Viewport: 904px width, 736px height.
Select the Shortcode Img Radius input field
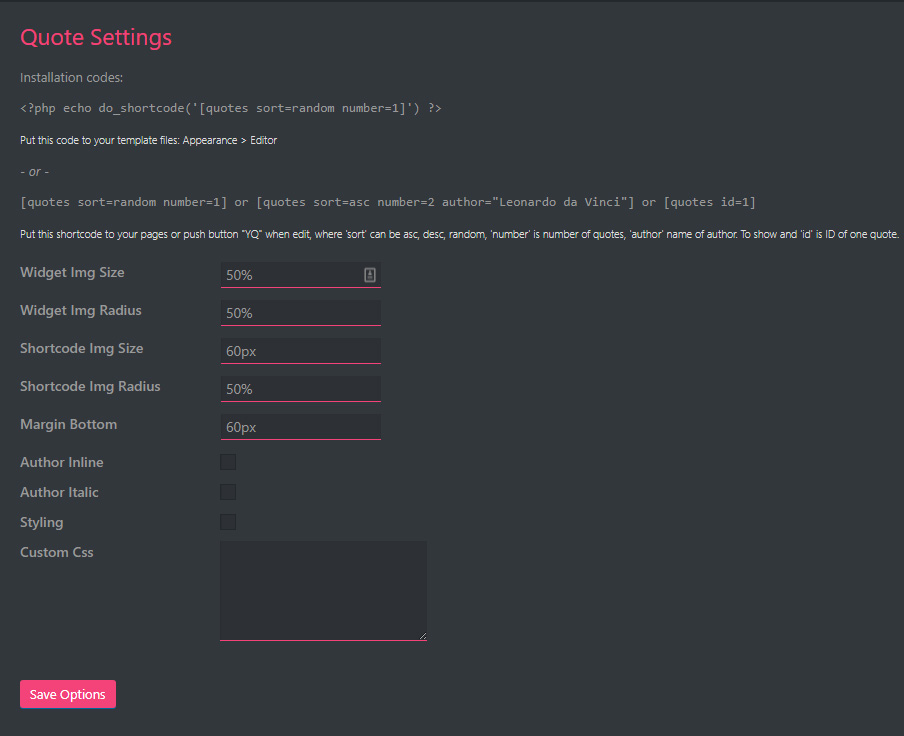(300, 389)
